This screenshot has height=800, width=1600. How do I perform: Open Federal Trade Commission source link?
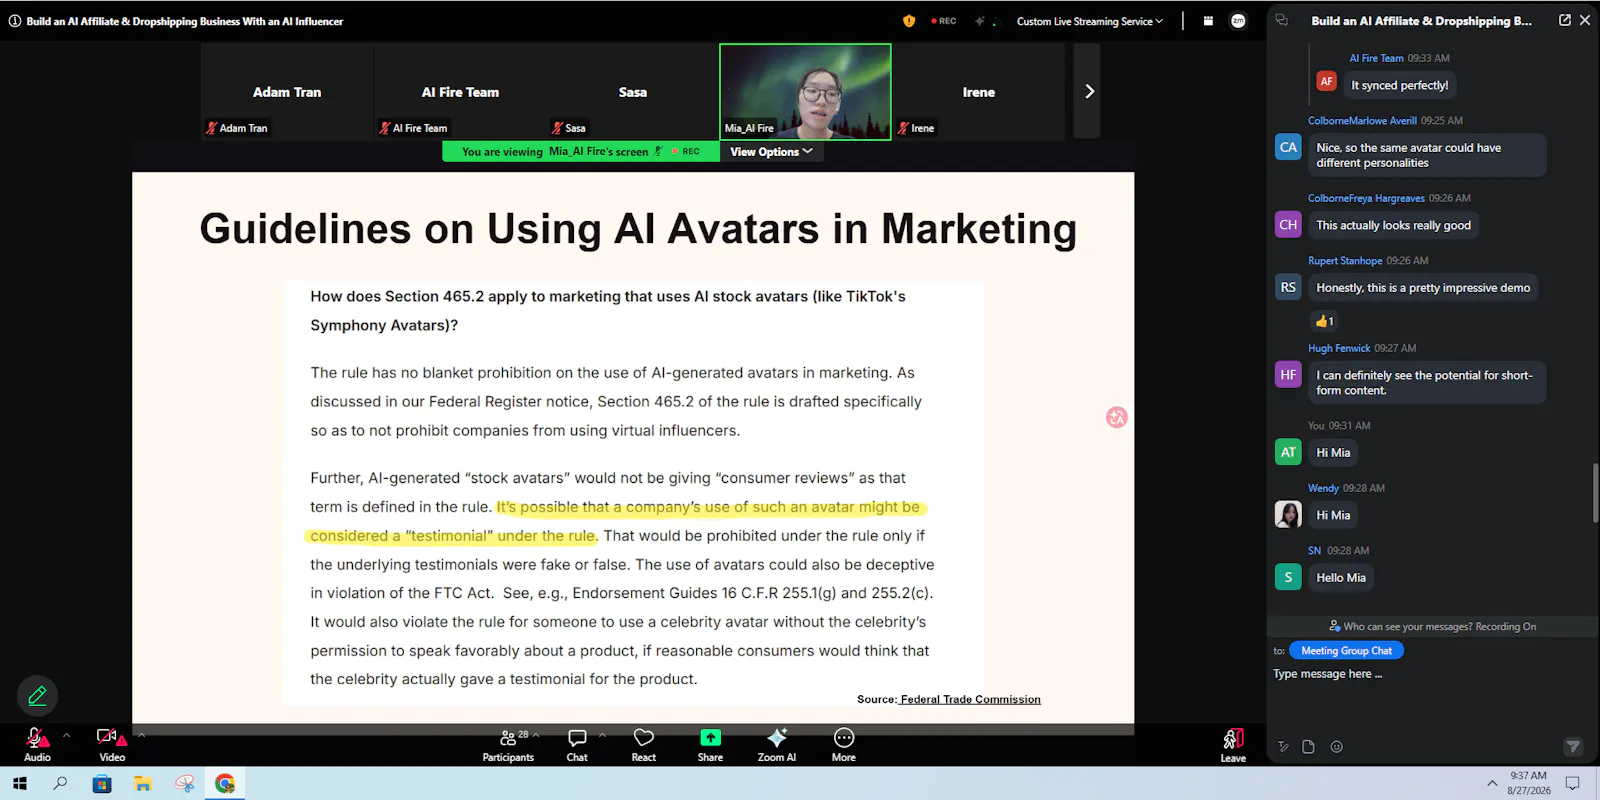coord(970,699)
